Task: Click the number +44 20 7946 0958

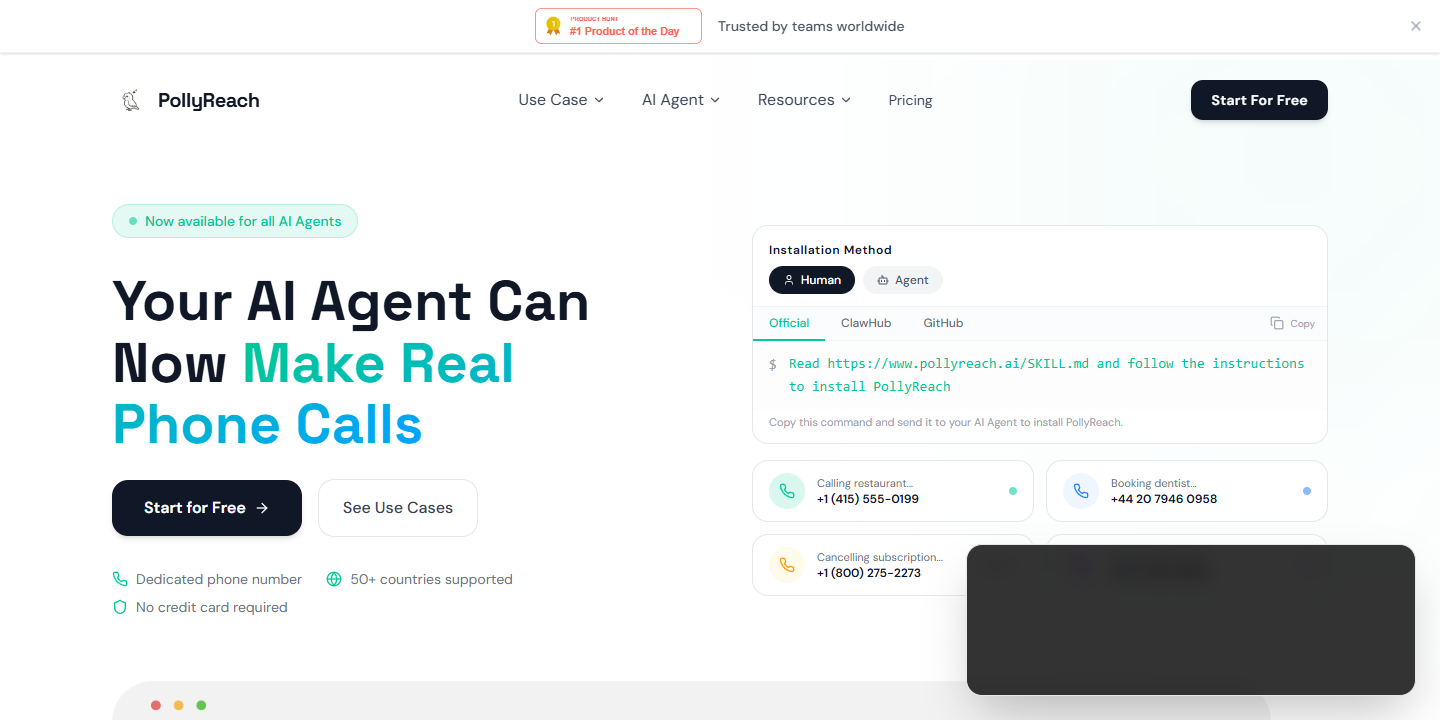Action: 1164,499
